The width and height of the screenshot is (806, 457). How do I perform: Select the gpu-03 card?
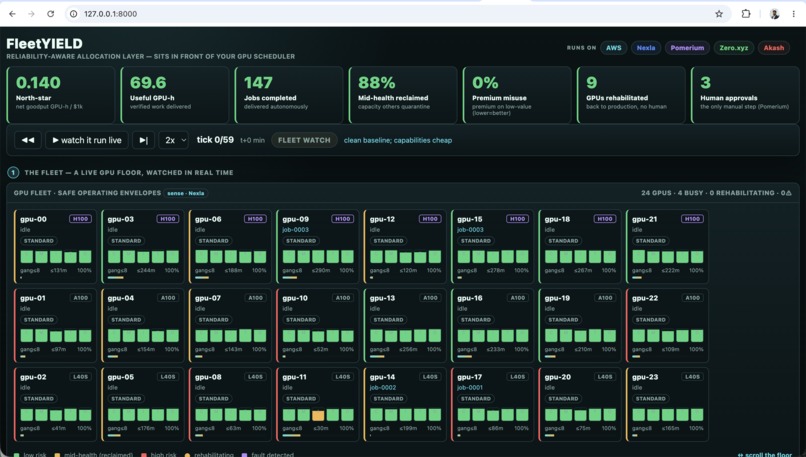(x=143, y=246)
